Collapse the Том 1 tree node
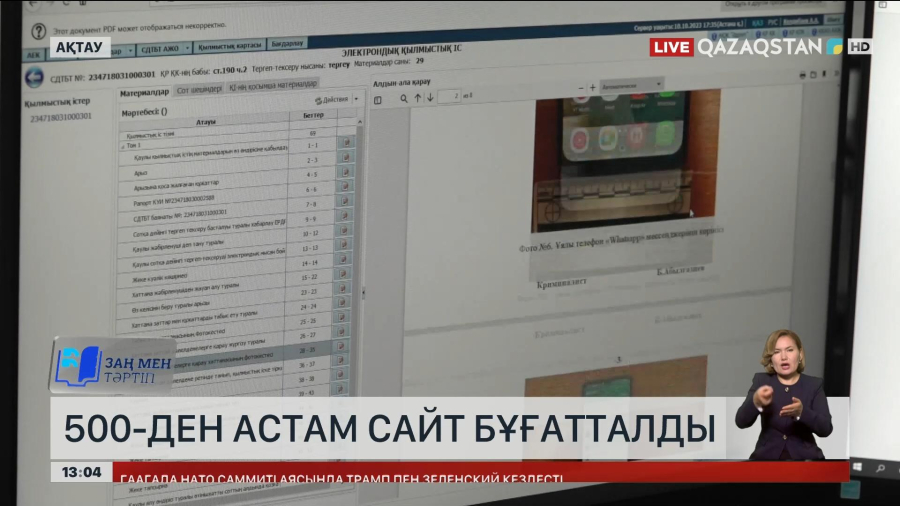 click(123, 146)
